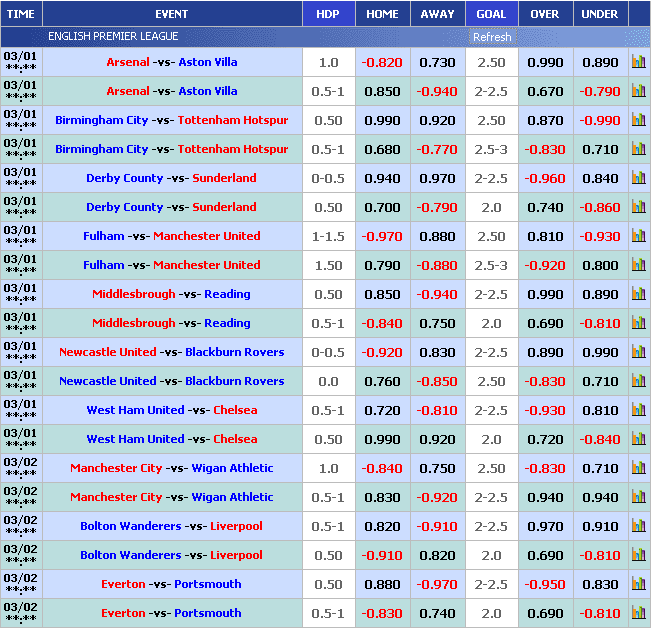Open chart icon for Bolton Wanderers 0.50 row
Image resolution: width=651 pixels, height=628 pixels.
click(639, 555)
